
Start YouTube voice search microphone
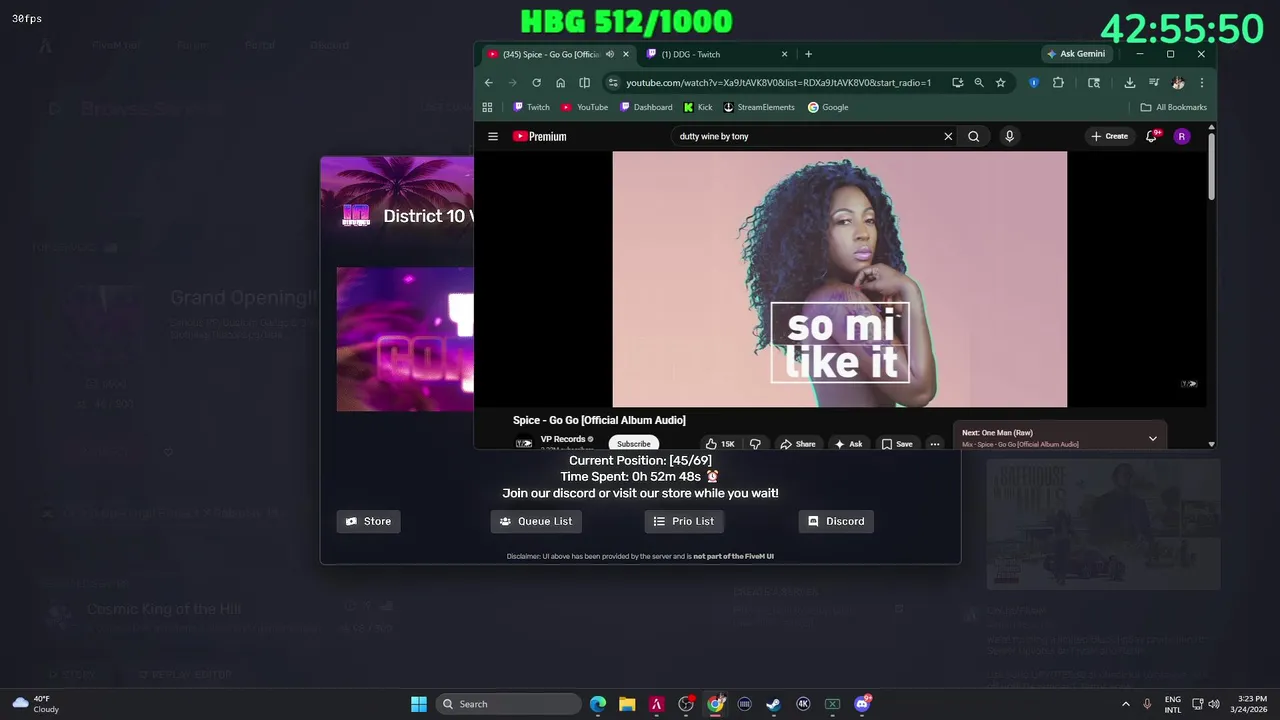point(1009,136)
